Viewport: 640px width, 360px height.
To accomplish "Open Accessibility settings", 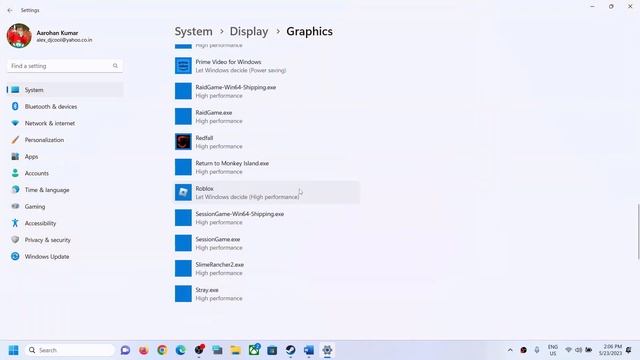I will tap(65, 223).
